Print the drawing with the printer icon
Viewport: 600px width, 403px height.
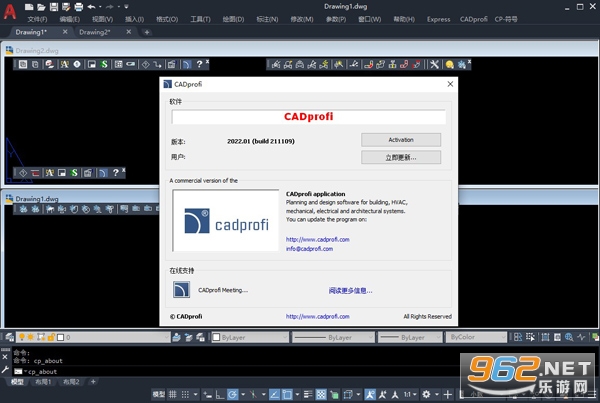pos(78,7)
